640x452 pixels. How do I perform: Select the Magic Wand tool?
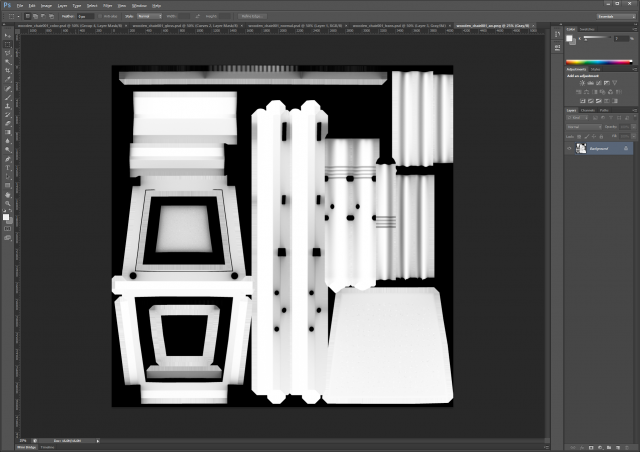coord(7,62)
